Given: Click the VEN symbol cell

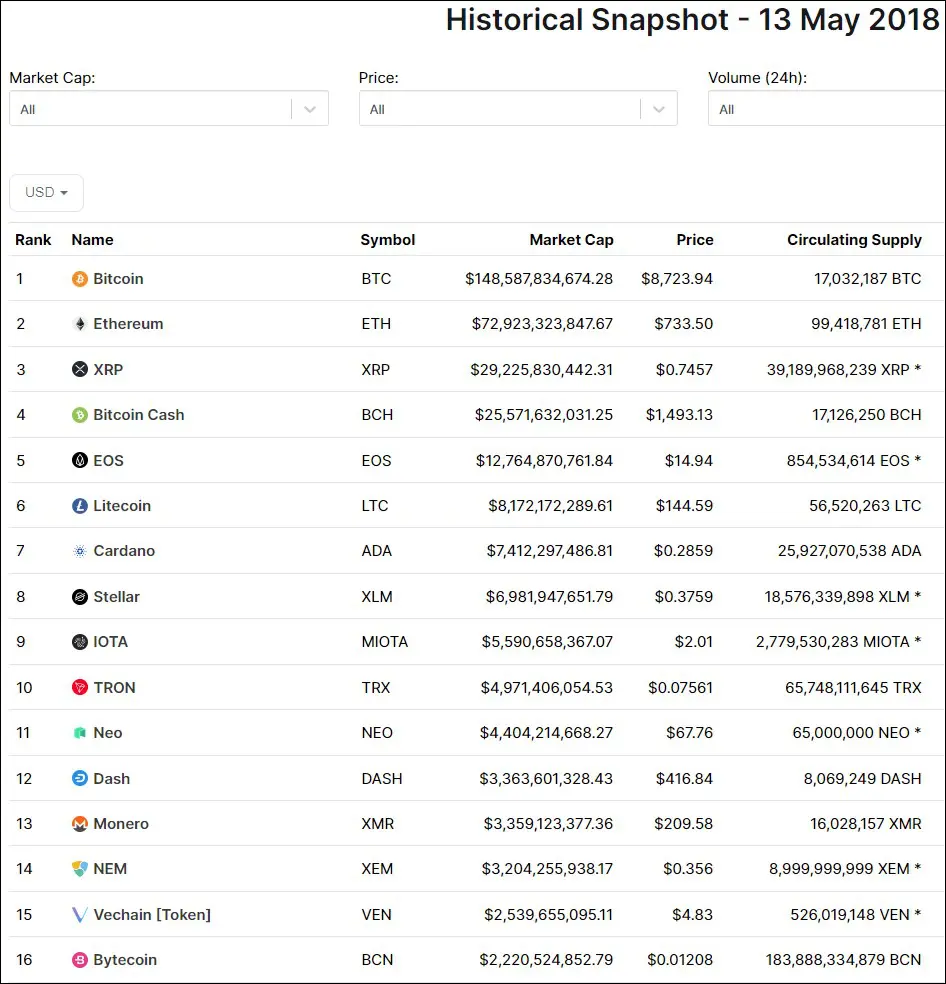Looking at the screenshot, I should pyautogui.click(x=377, y=915).
